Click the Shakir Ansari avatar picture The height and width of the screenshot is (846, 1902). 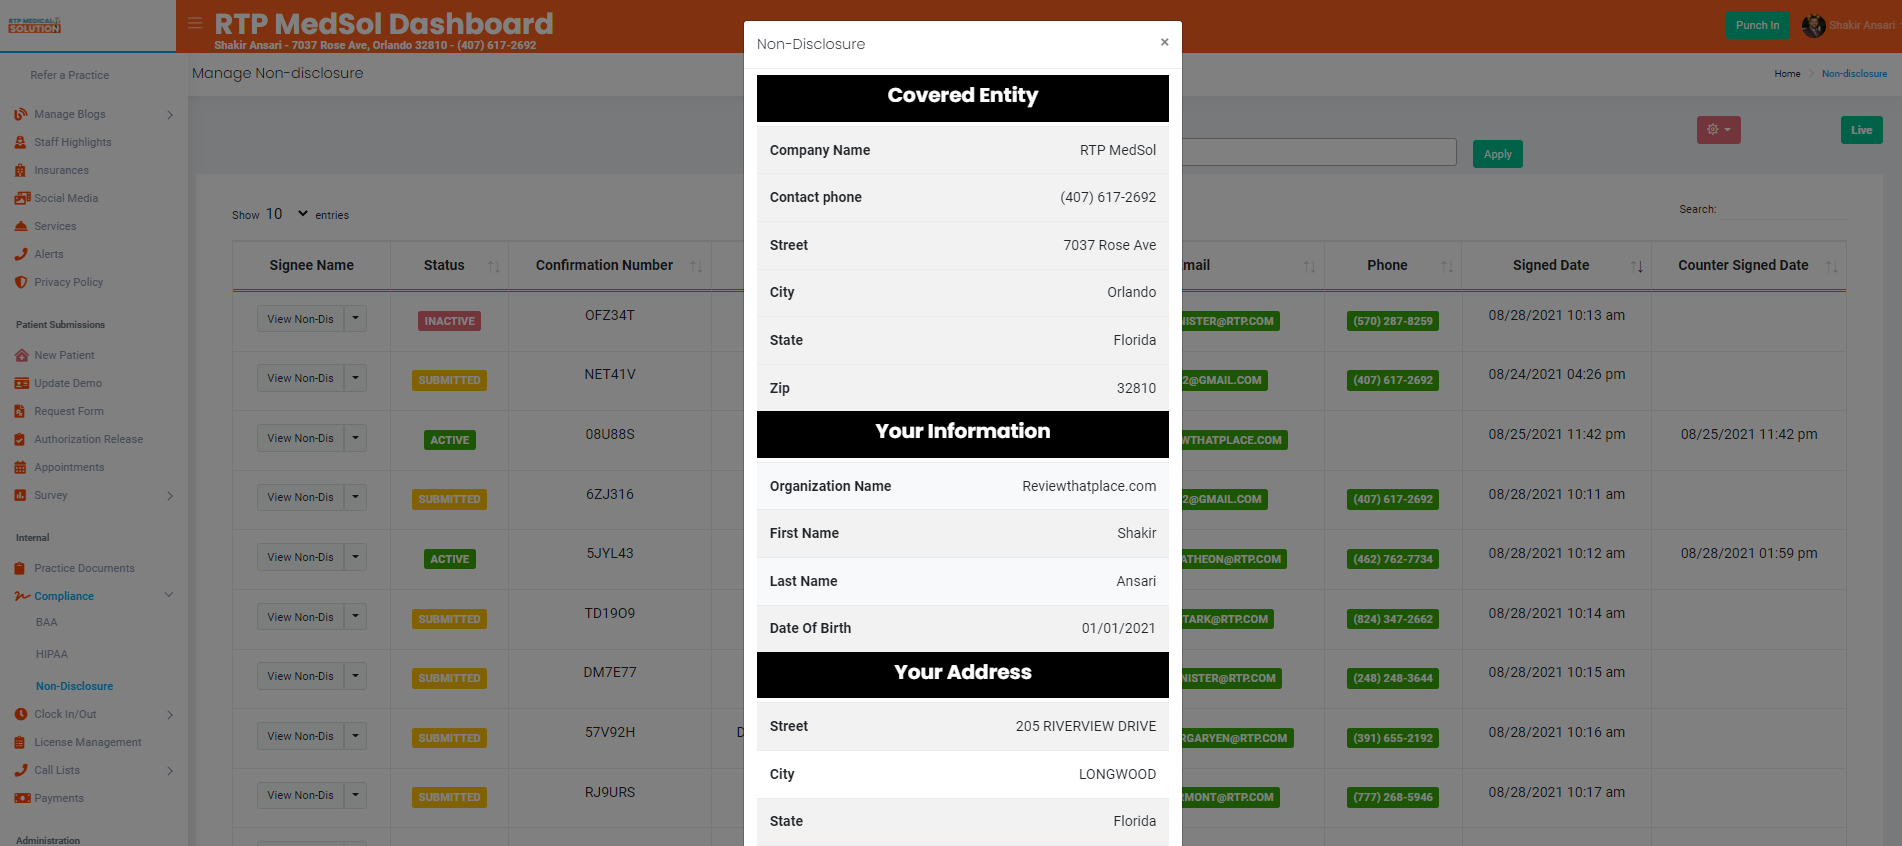click(1813, 26)
